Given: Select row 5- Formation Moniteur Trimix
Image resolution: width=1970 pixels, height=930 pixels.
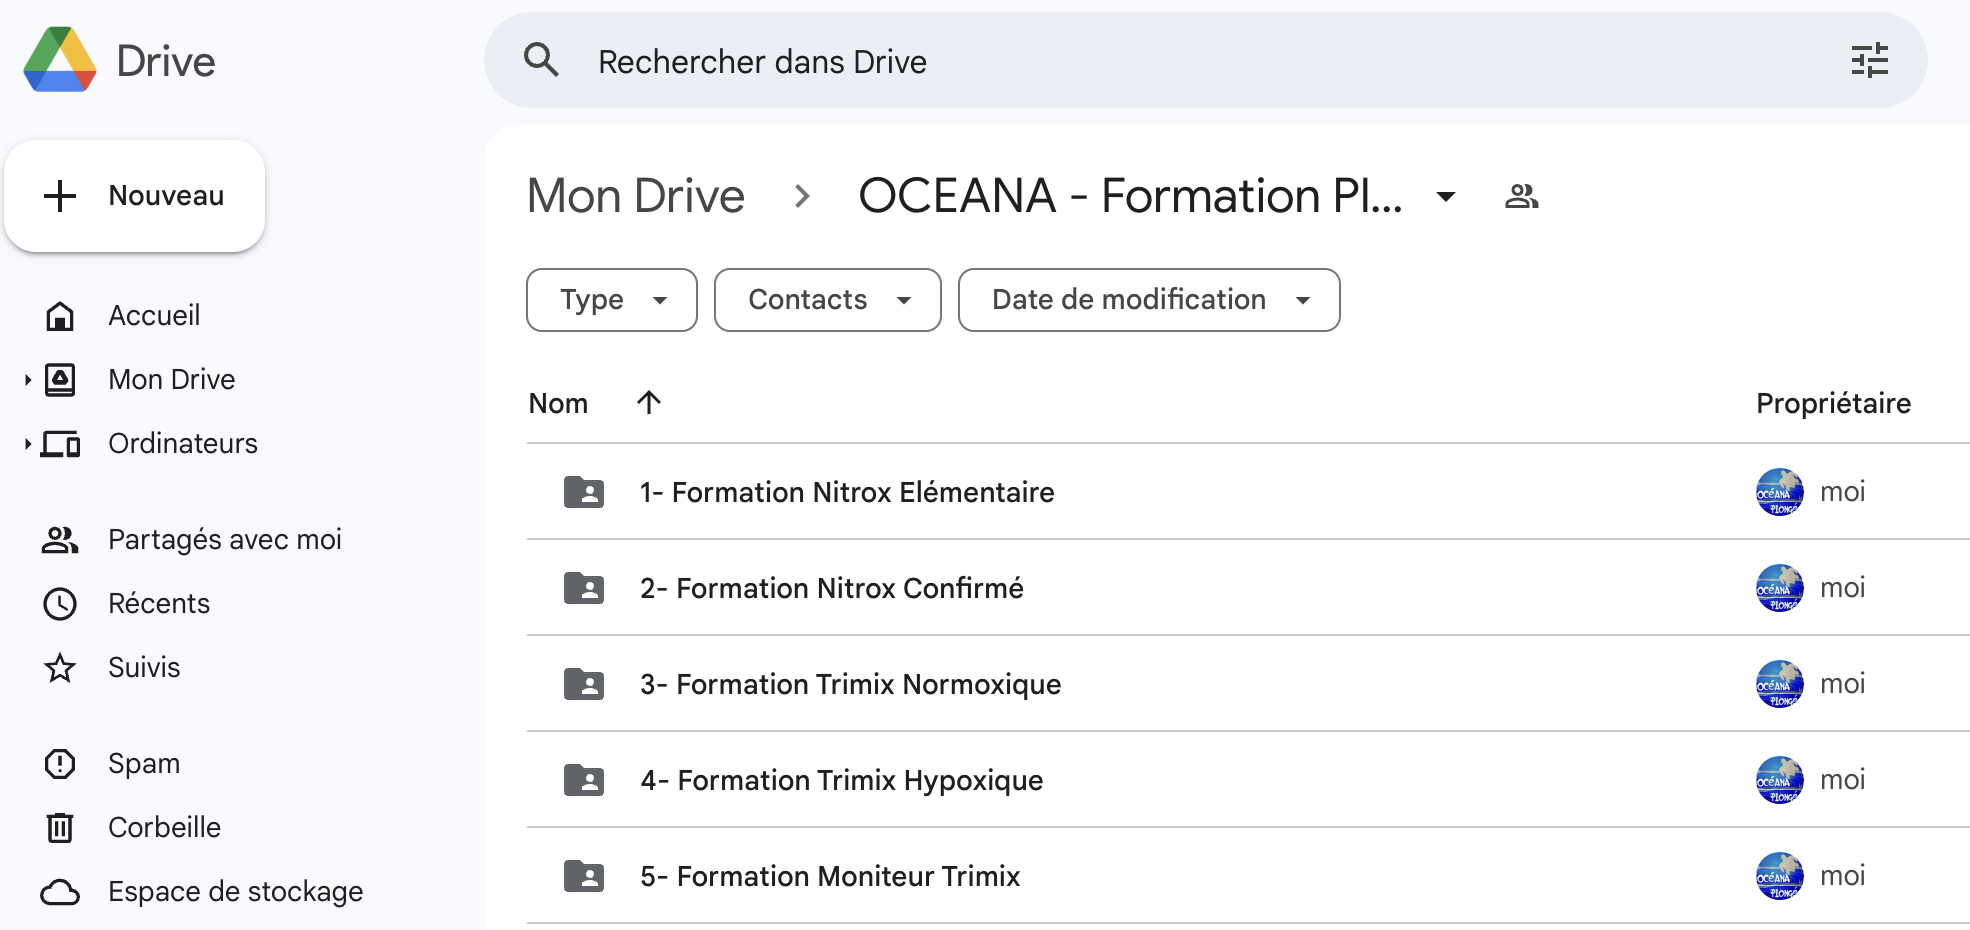Looking at the screenshot, I should 1248,876.
